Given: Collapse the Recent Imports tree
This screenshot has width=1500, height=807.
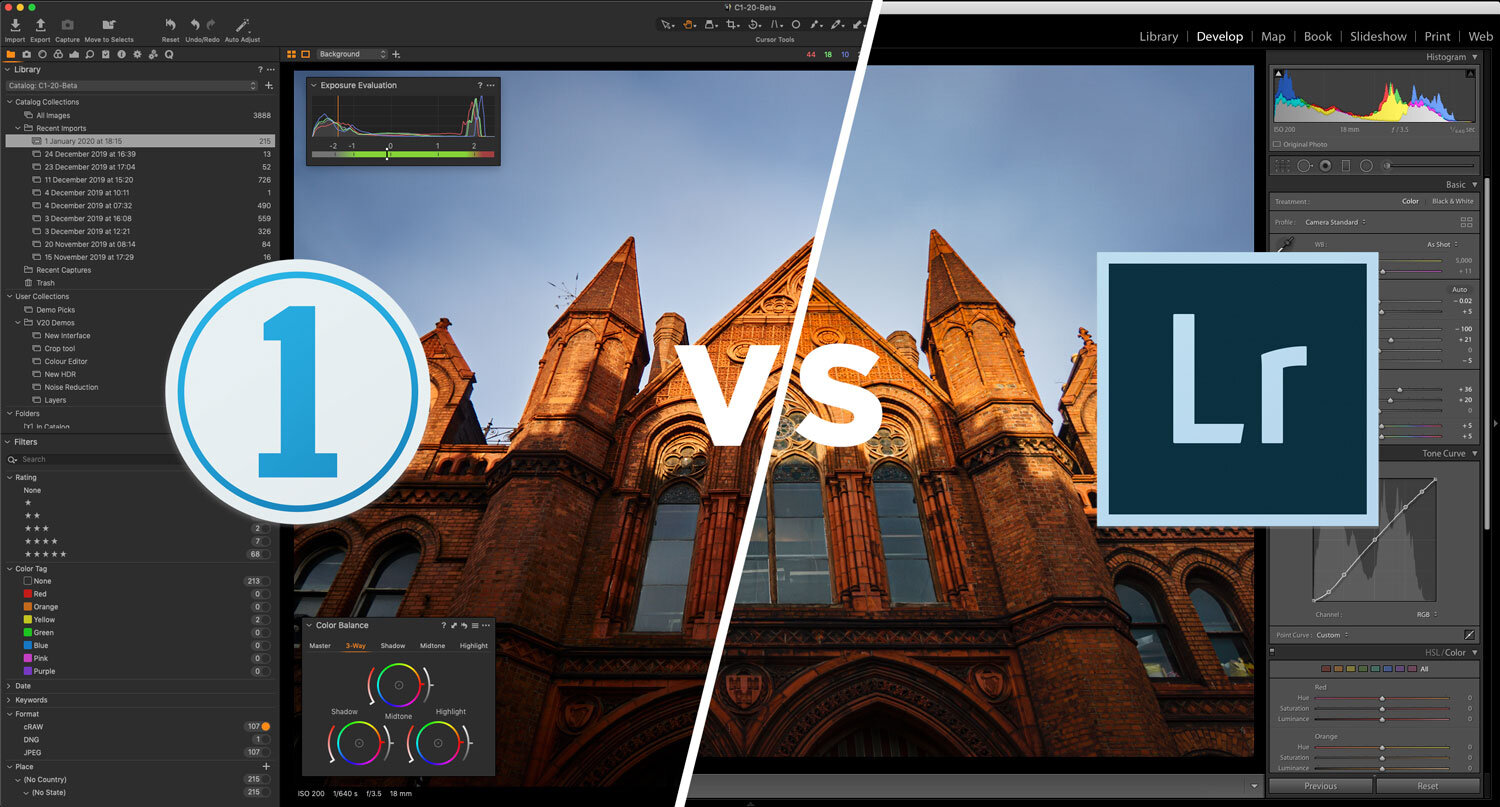Looking at the screenshot, I should point(18,128).
